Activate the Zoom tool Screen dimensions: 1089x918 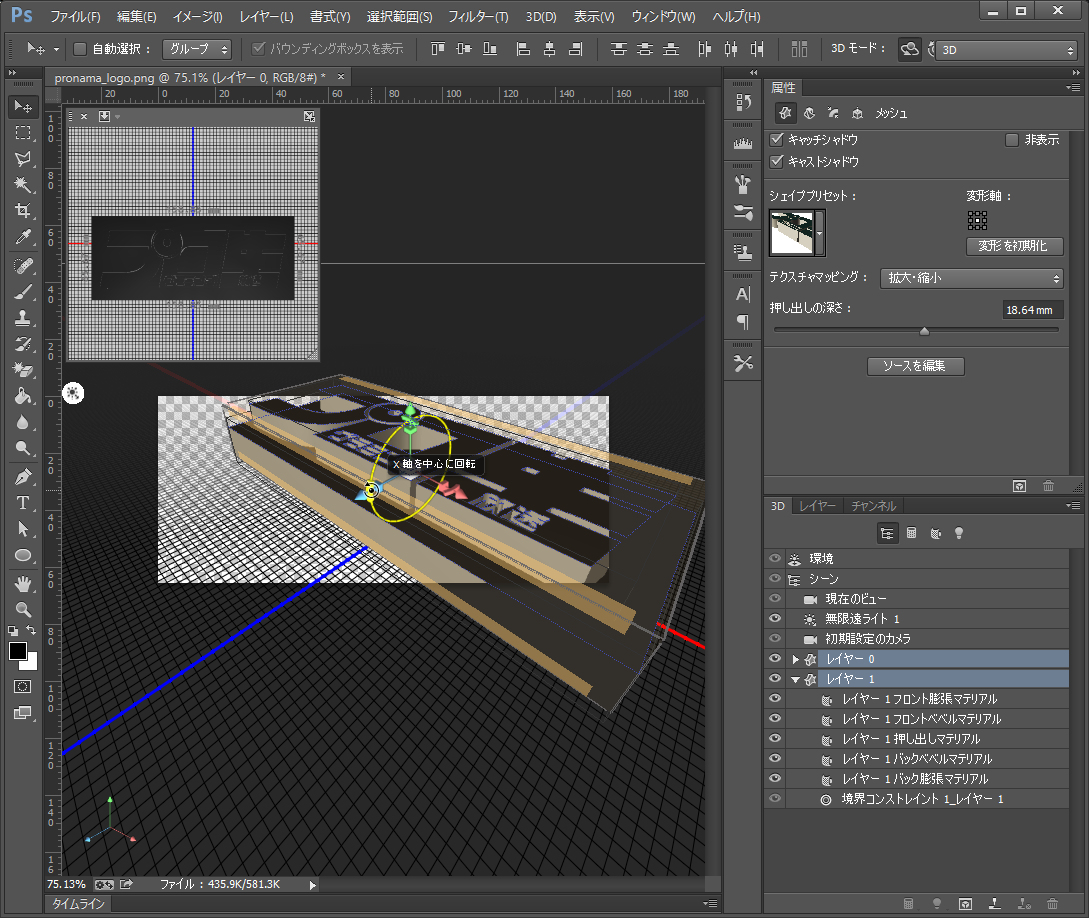(x=23, y=609)
